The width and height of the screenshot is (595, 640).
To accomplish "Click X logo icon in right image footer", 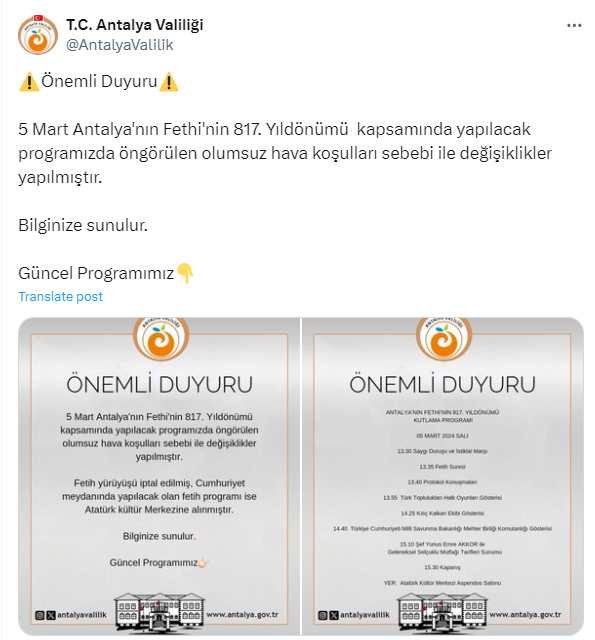I will [x=334, y=615].
